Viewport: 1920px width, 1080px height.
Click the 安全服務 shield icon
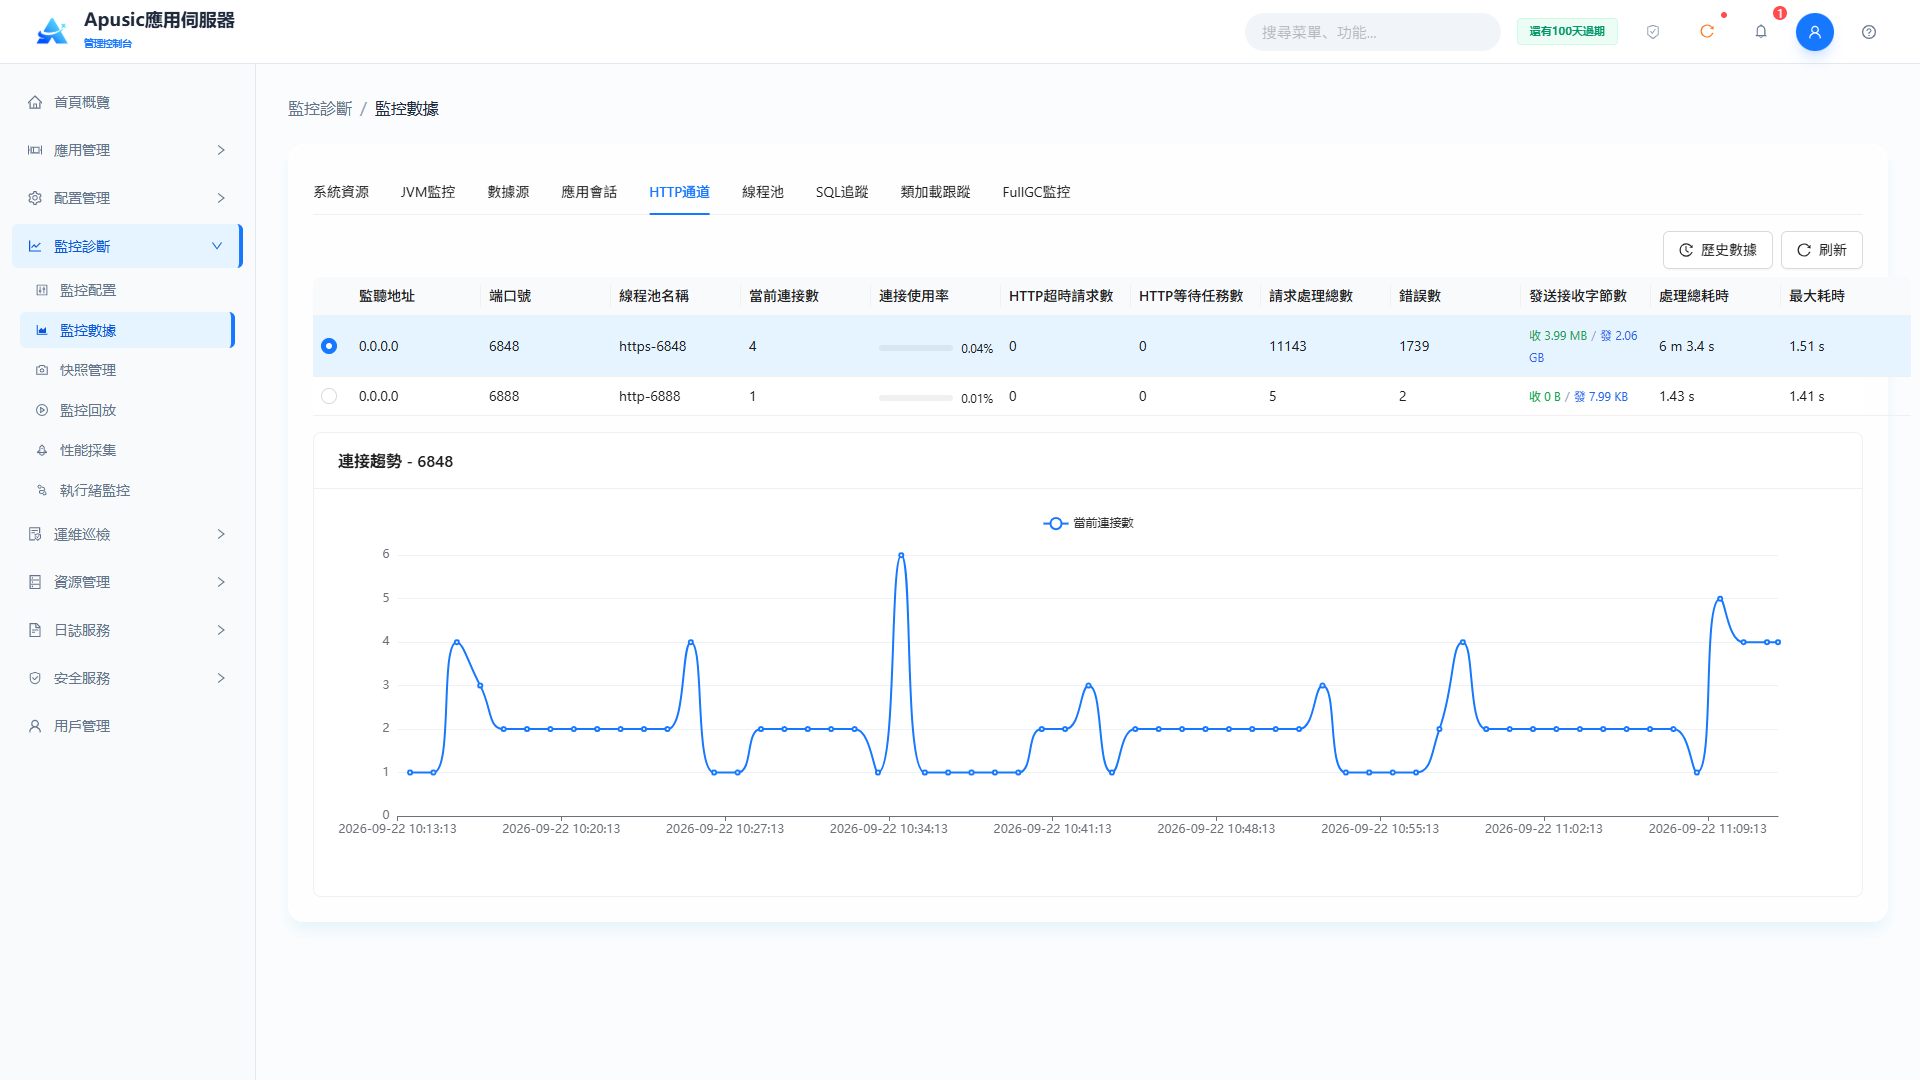(x=35, y=678)
